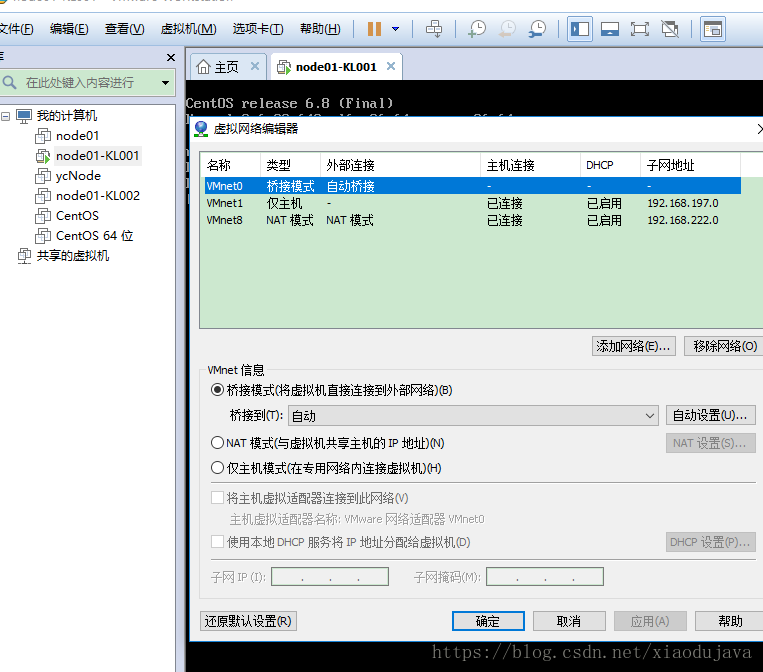This screenshot has width=763, height=672.
Task: Open the 虚拟机(M) menu
Action: point(188,29)
